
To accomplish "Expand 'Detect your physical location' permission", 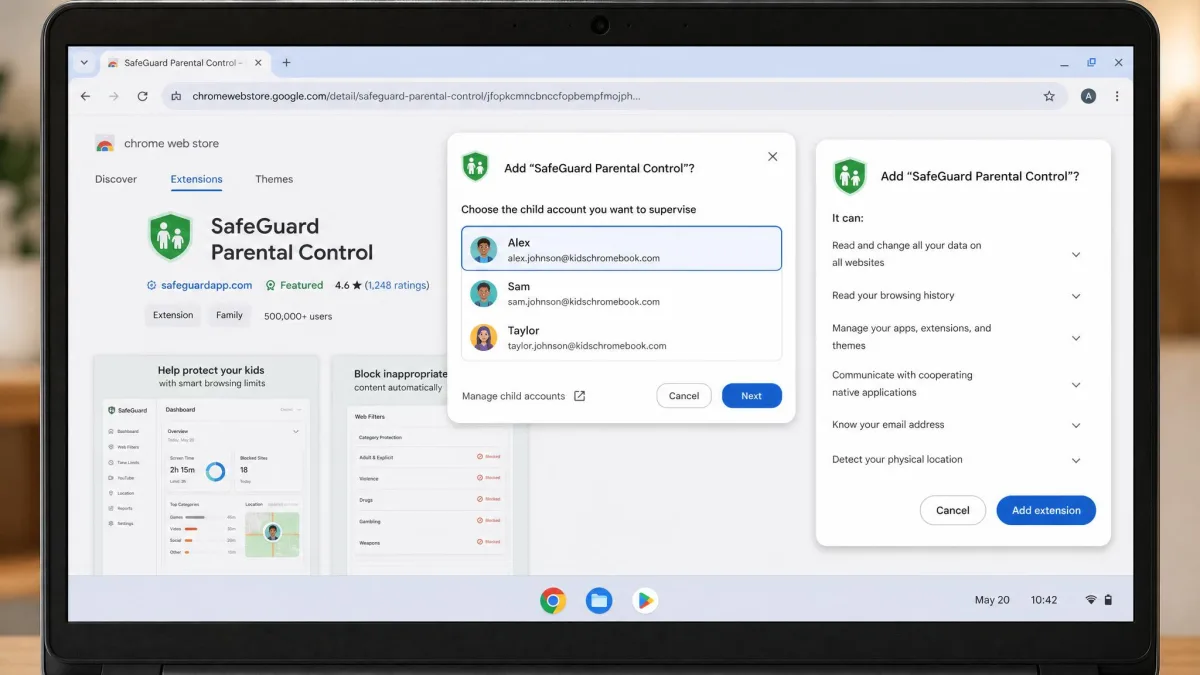I will tap(1076, 460).
